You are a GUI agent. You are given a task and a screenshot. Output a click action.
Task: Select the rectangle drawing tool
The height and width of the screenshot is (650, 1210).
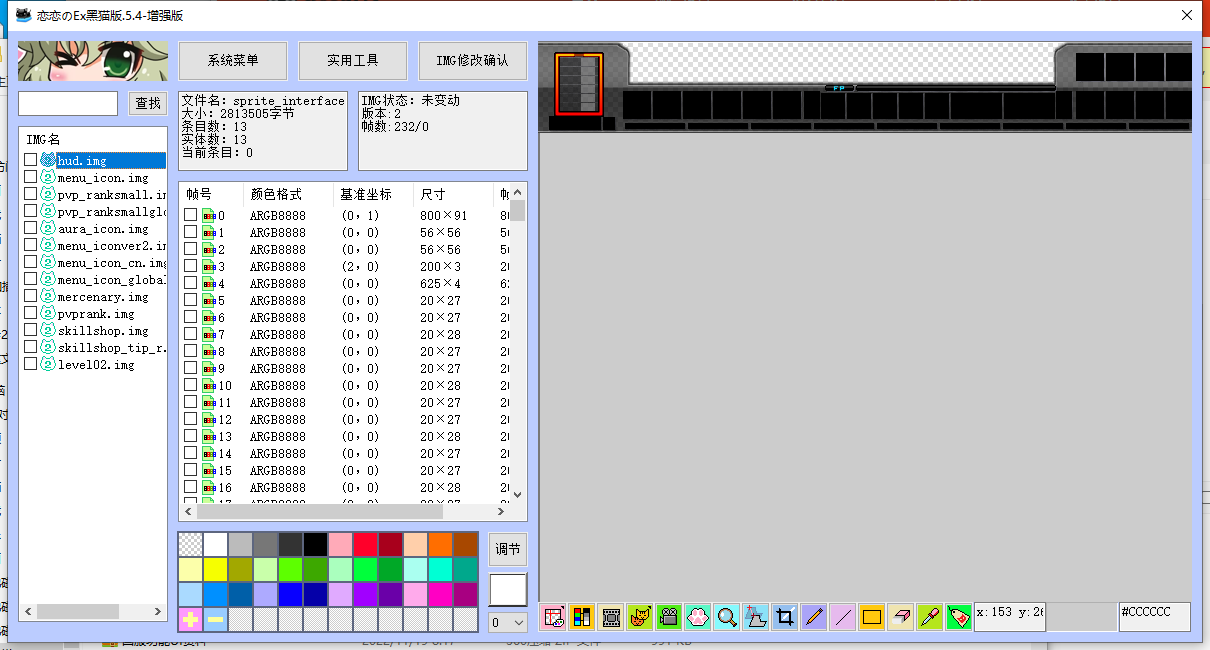tap(872, 617)
